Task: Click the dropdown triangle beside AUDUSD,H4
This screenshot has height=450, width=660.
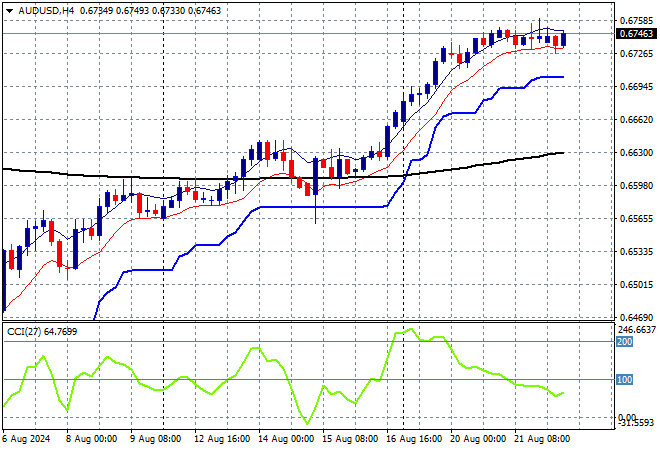Action: [x=8, y=10]
